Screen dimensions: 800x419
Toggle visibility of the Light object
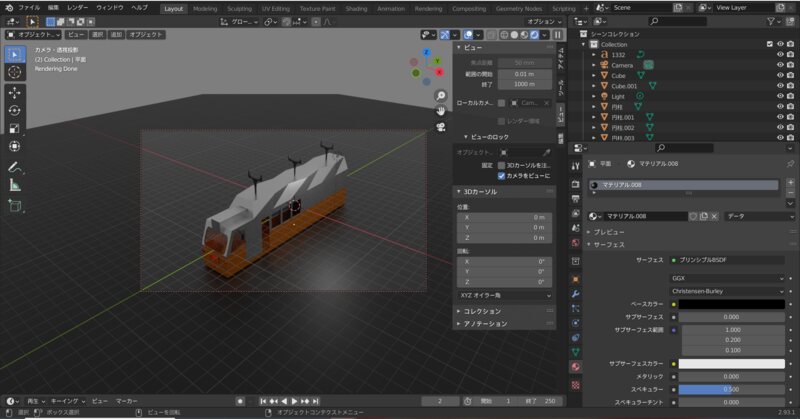point(781,96)
